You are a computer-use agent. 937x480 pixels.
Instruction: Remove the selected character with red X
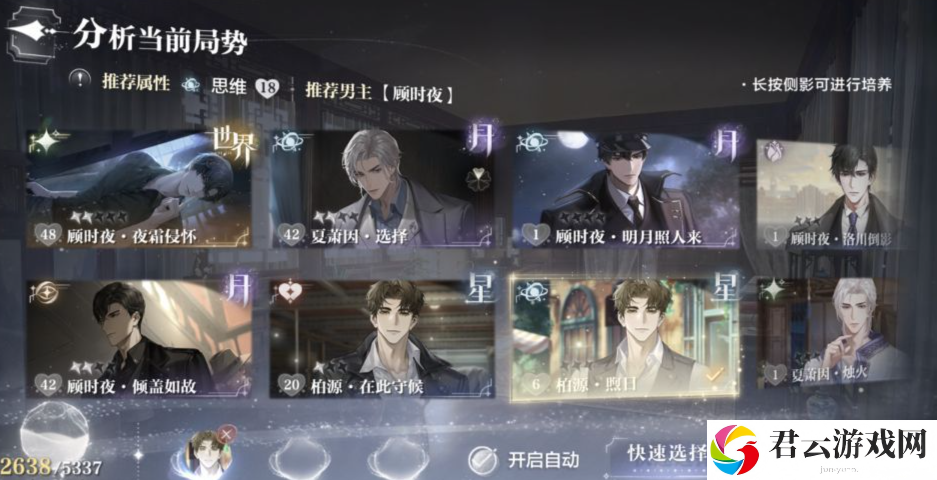[226, 435]
